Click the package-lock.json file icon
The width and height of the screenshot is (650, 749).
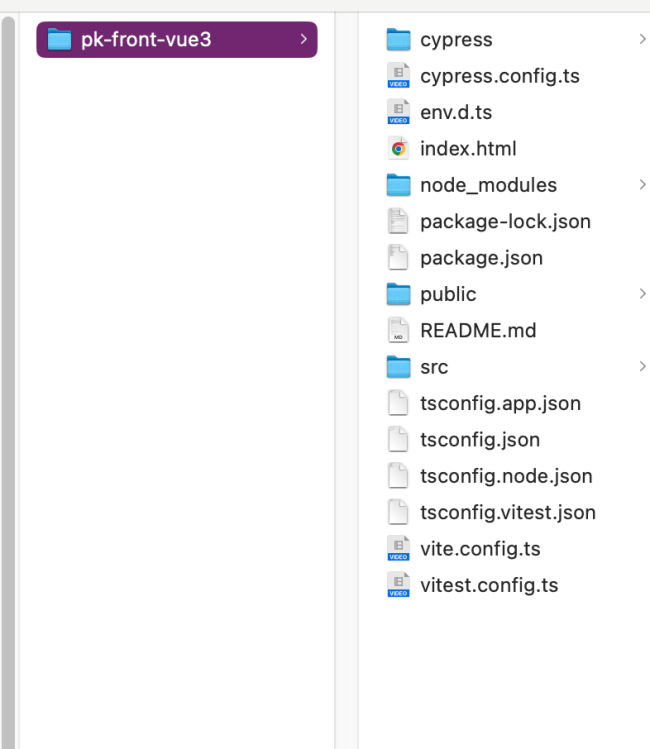(399, 221)
